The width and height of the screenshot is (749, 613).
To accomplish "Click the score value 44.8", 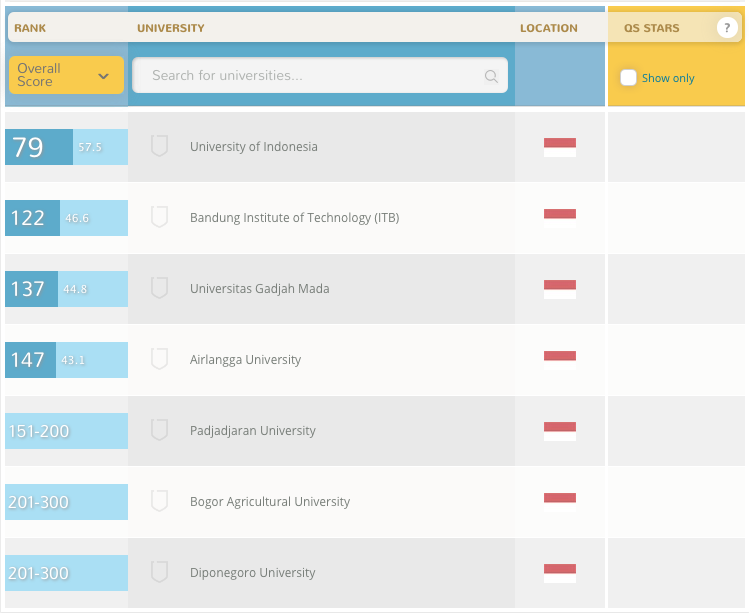I will tap(75, 290).
